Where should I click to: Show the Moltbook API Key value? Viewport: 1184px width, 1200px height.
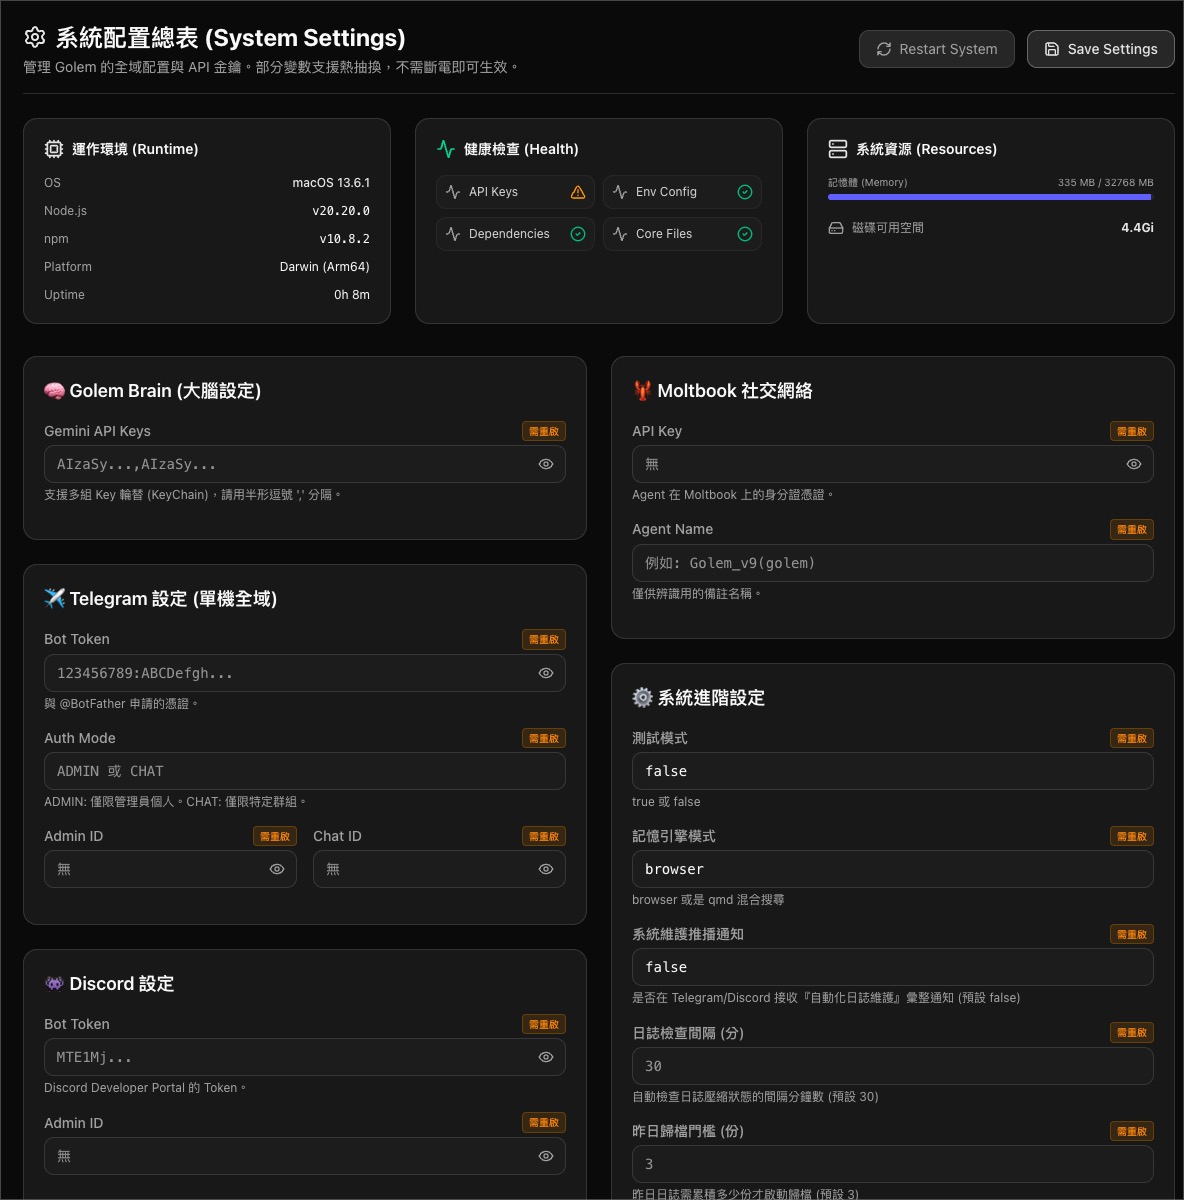1134,464
